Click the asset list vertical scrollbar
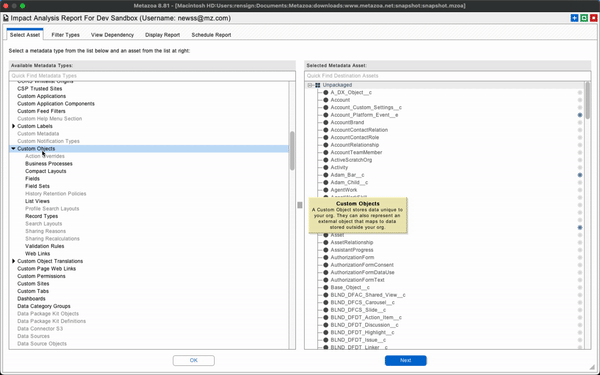The image size is (600, 375). click(588, 101)
